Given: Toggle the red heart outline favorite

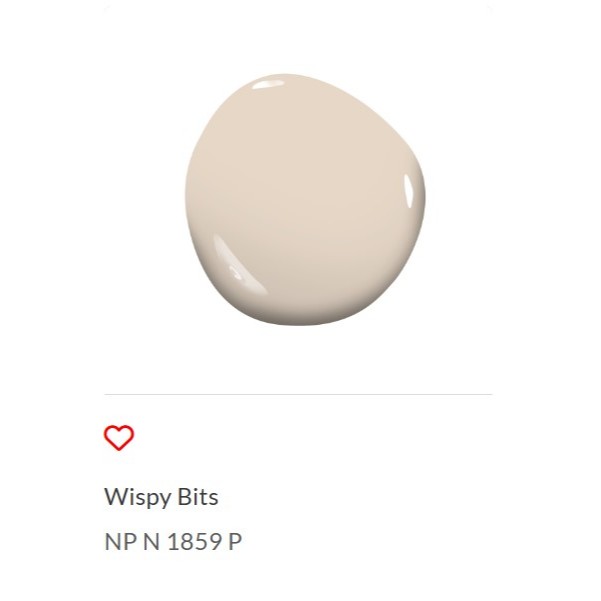Looking at the screenshot, I should tap(119, 438).
